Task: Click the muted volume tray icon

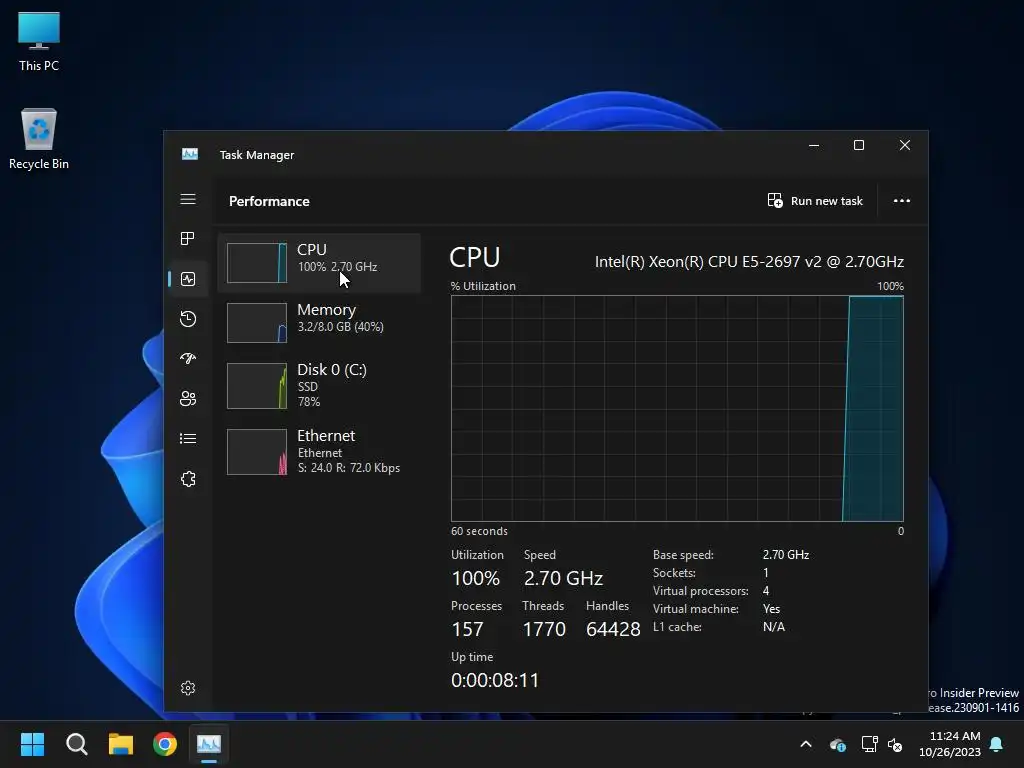Action: point(895,744)
